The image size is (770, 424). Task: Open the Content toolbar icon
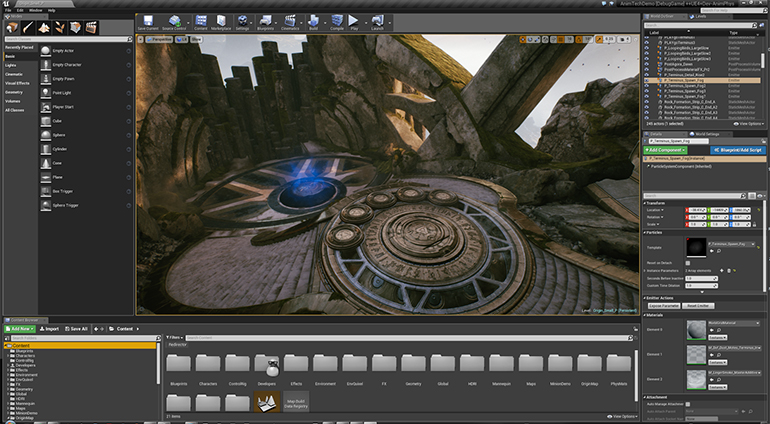tap(201, 21)
